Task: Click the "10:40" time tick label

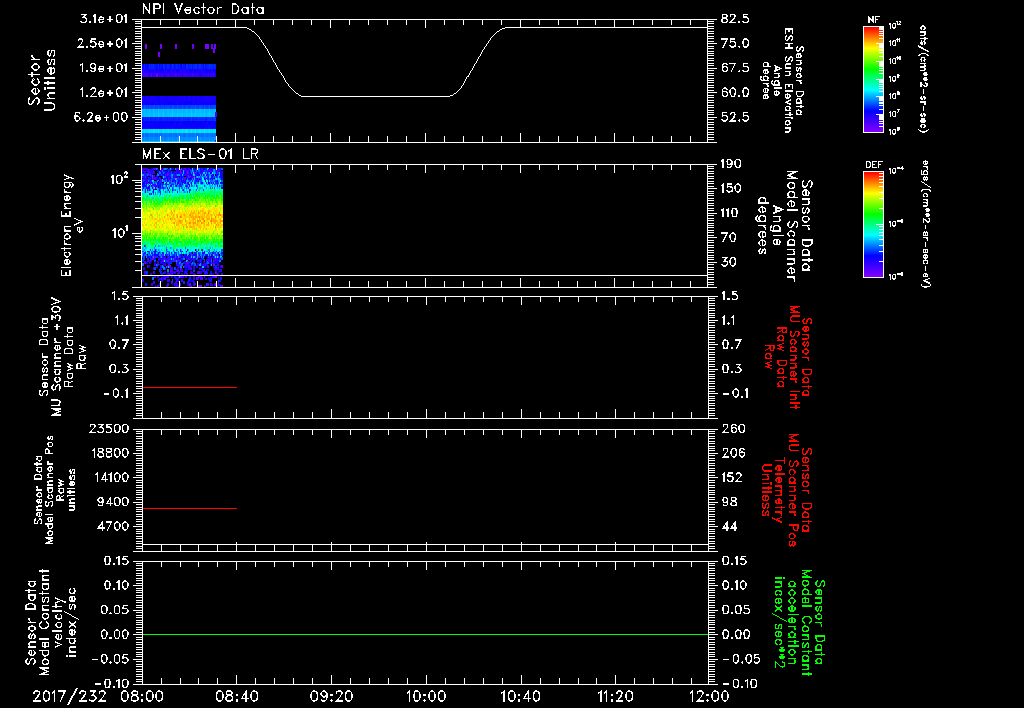Action: (x=520, y=697)
